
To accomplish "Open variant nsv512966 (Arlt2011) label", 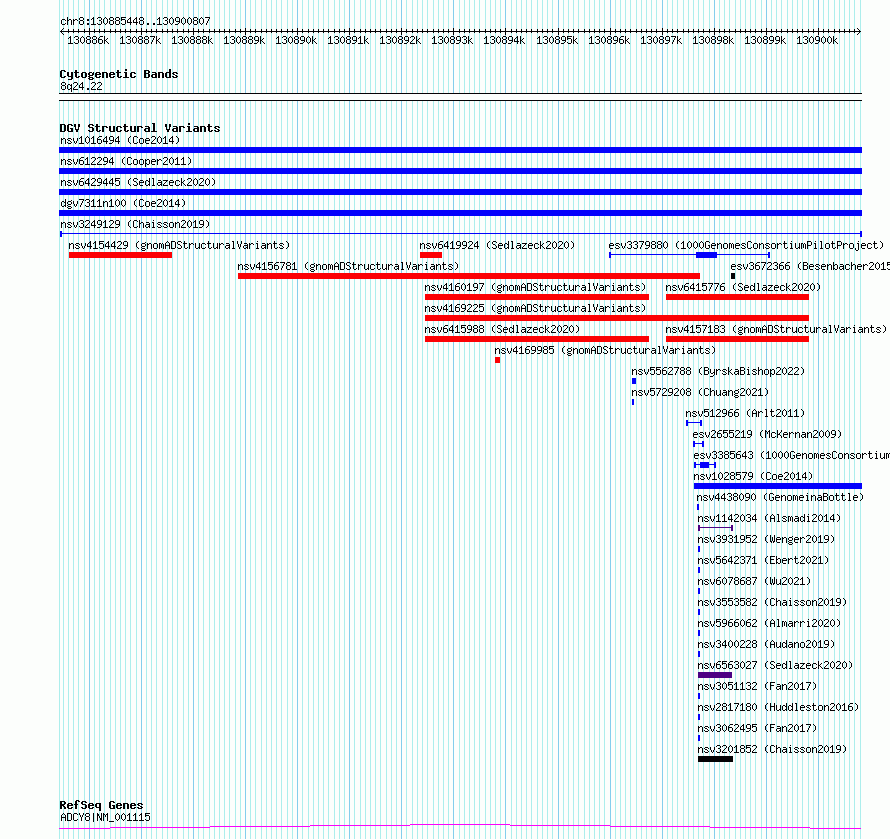I will click(x=745, y=413).
